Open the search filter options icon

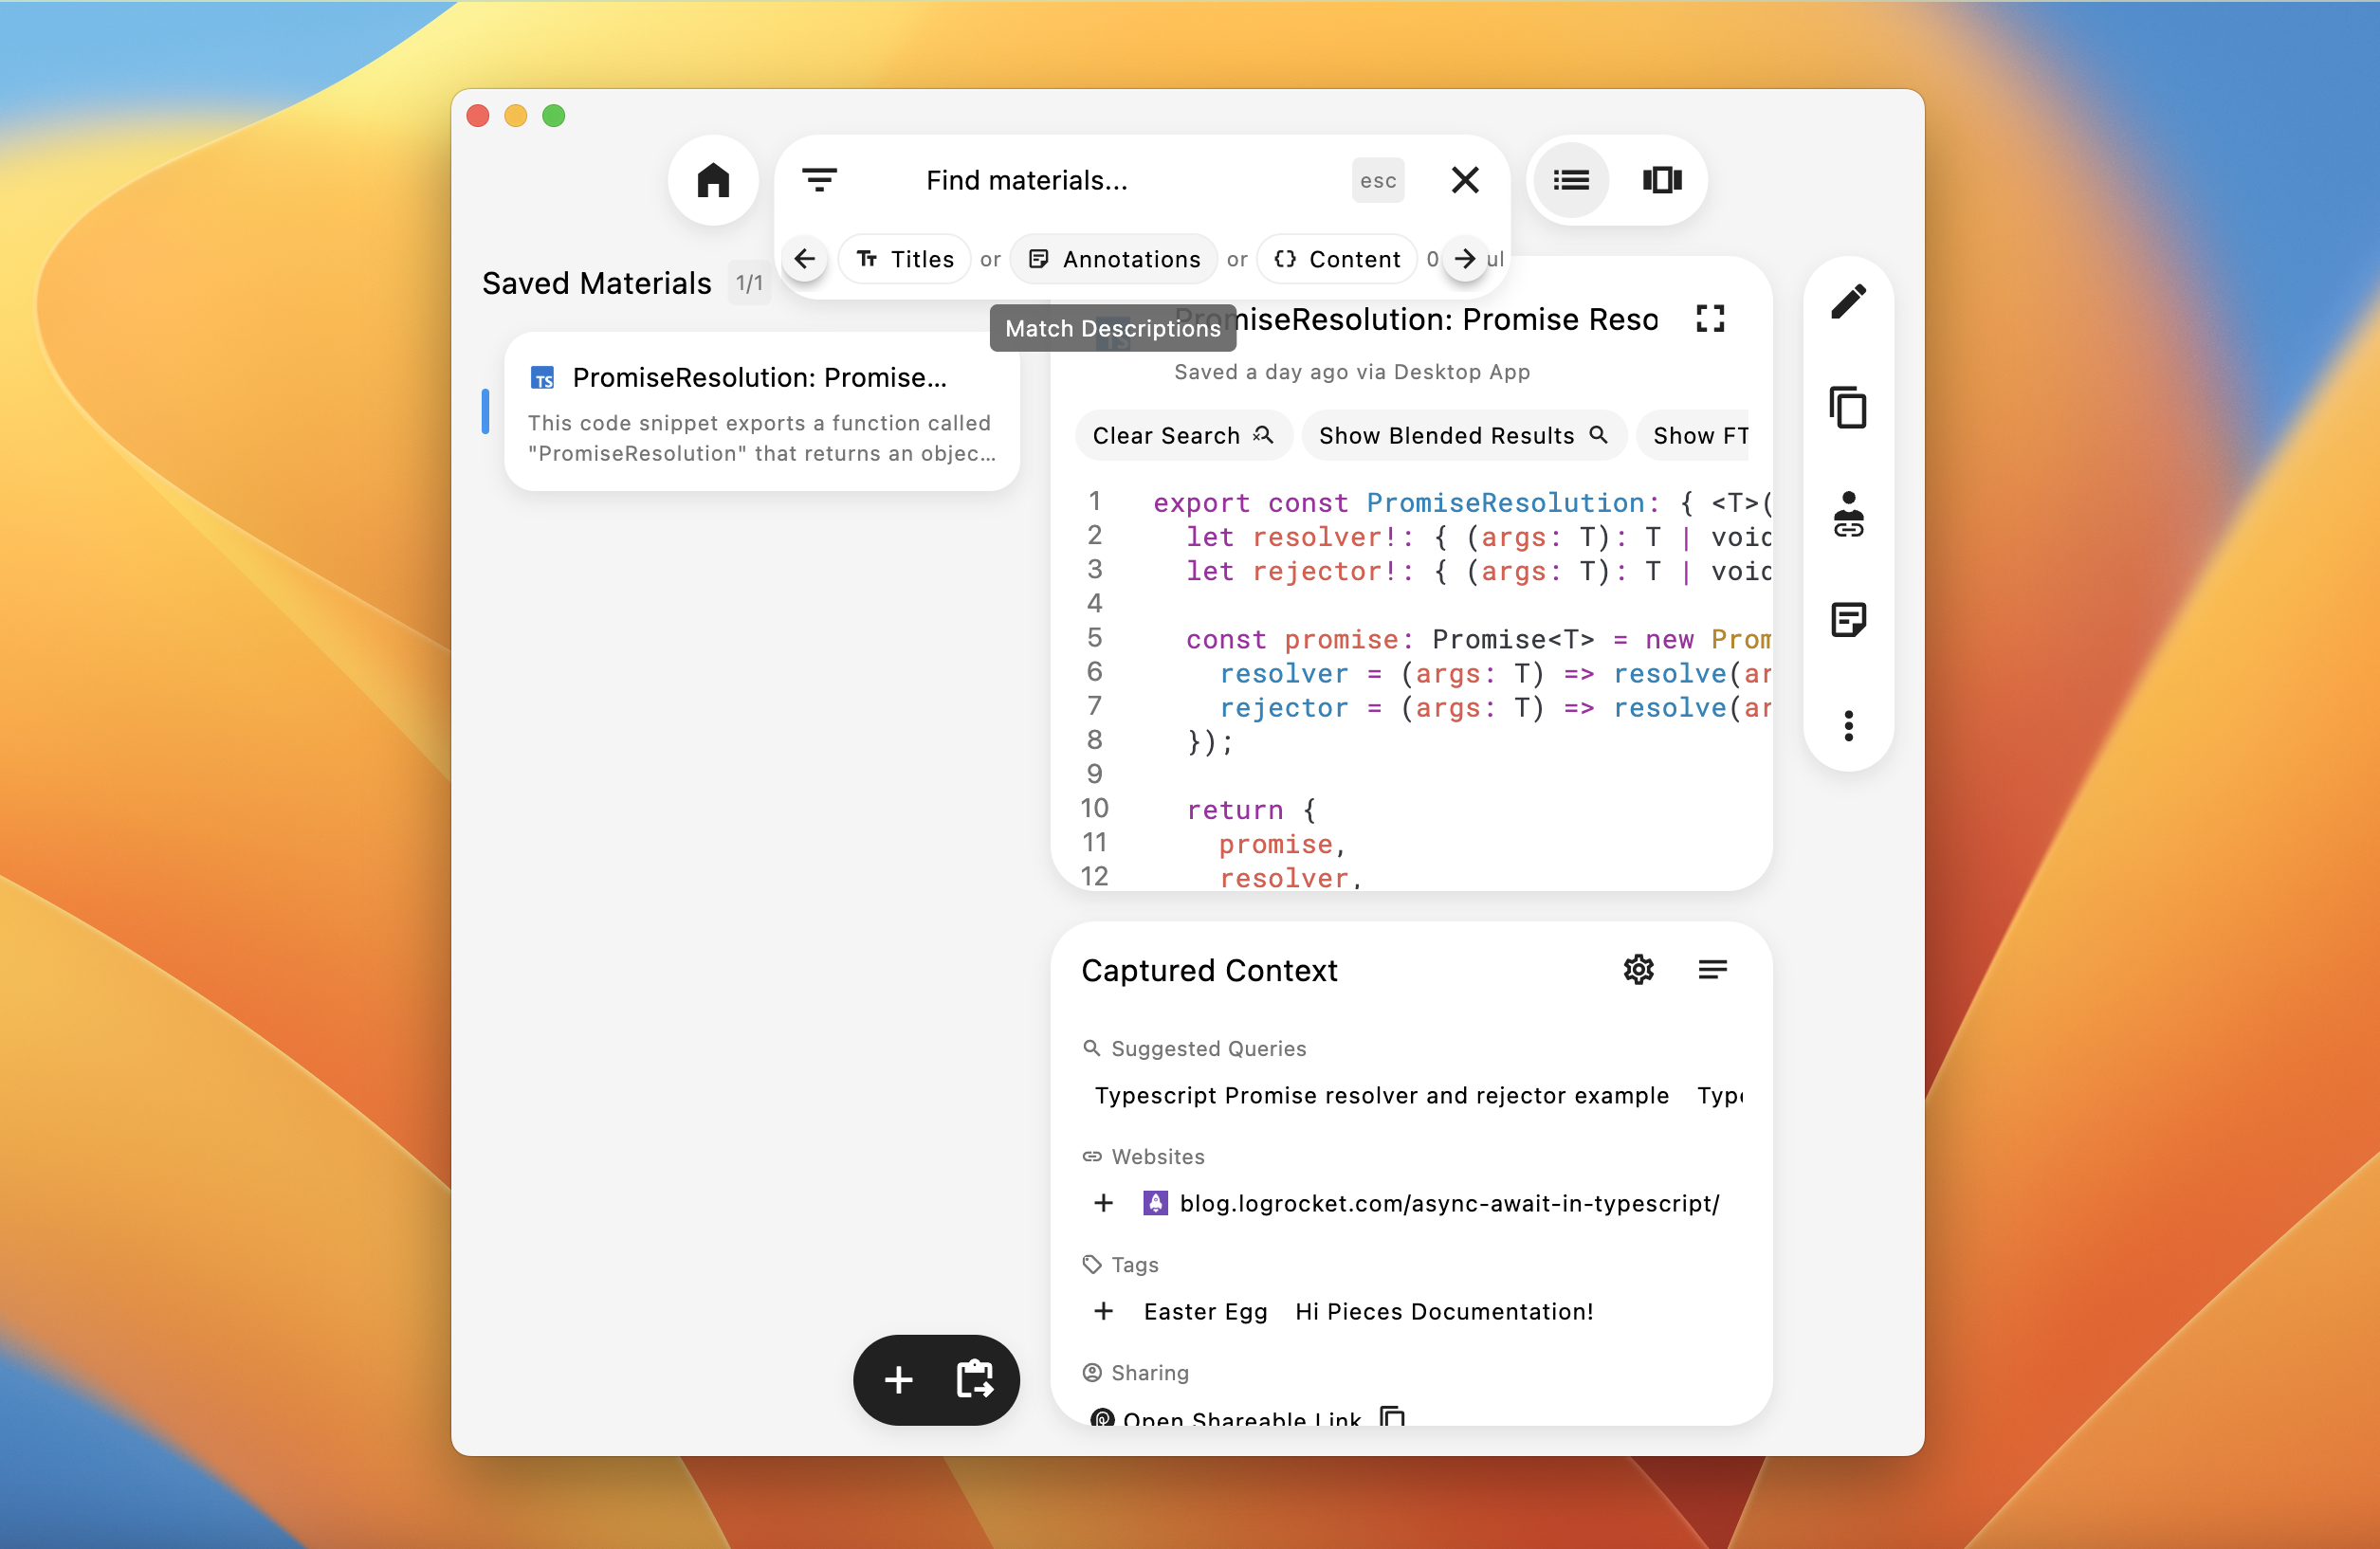click(819, 180)
